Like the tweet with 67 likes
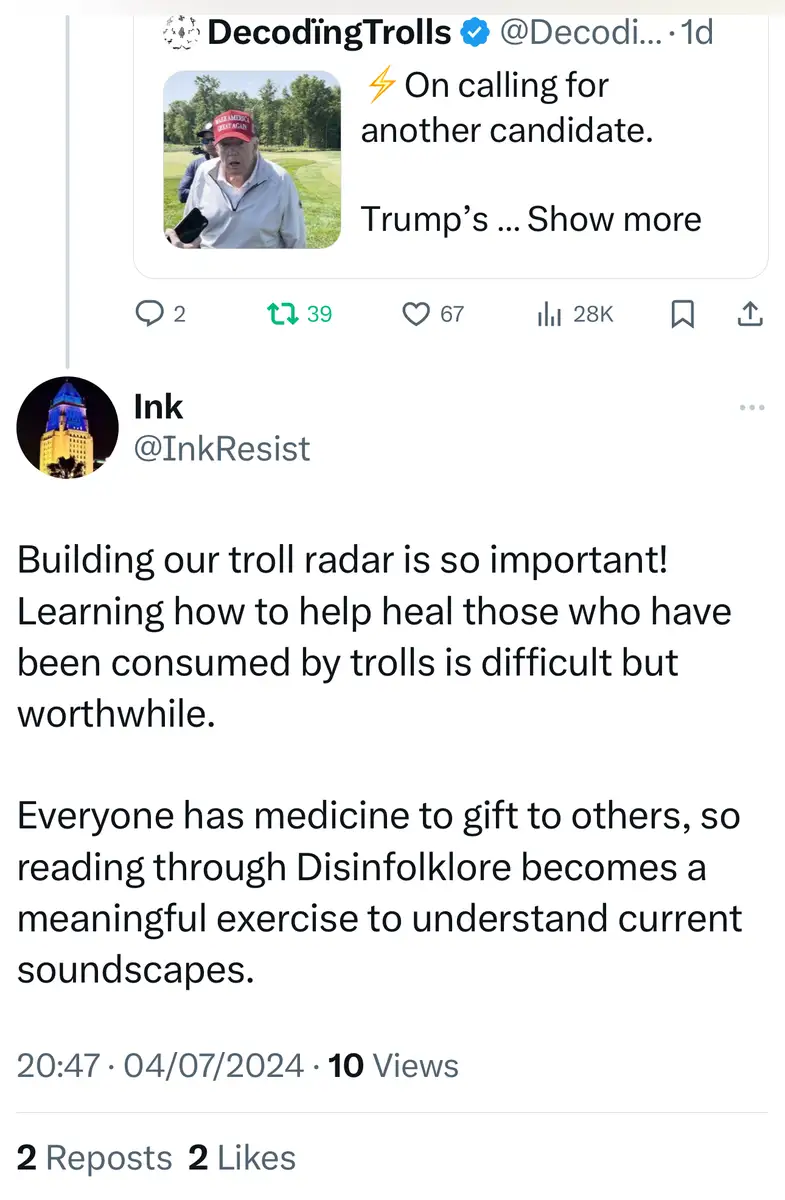The height and width of the screenshot is (1200, 785). coord(415,314)
